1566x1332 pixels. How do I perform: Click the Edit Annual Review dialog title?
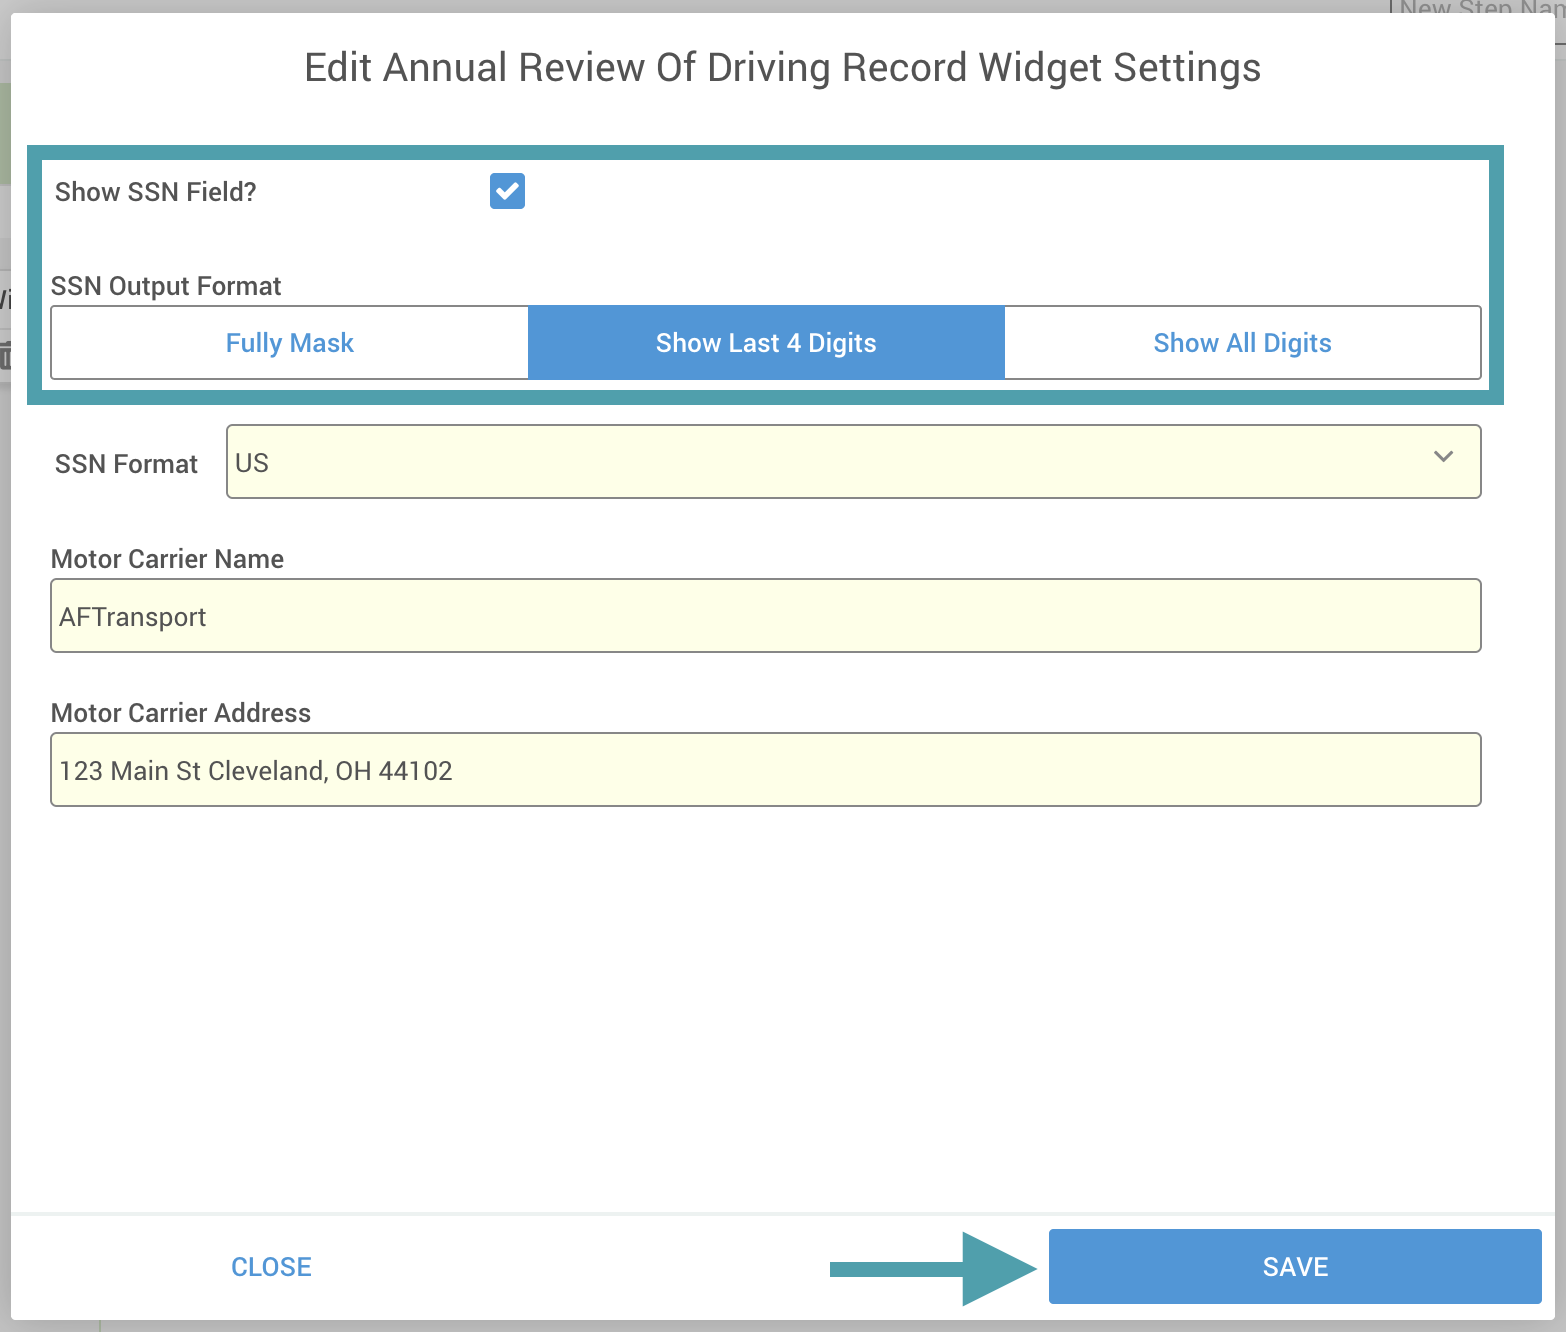pos(782,68)
